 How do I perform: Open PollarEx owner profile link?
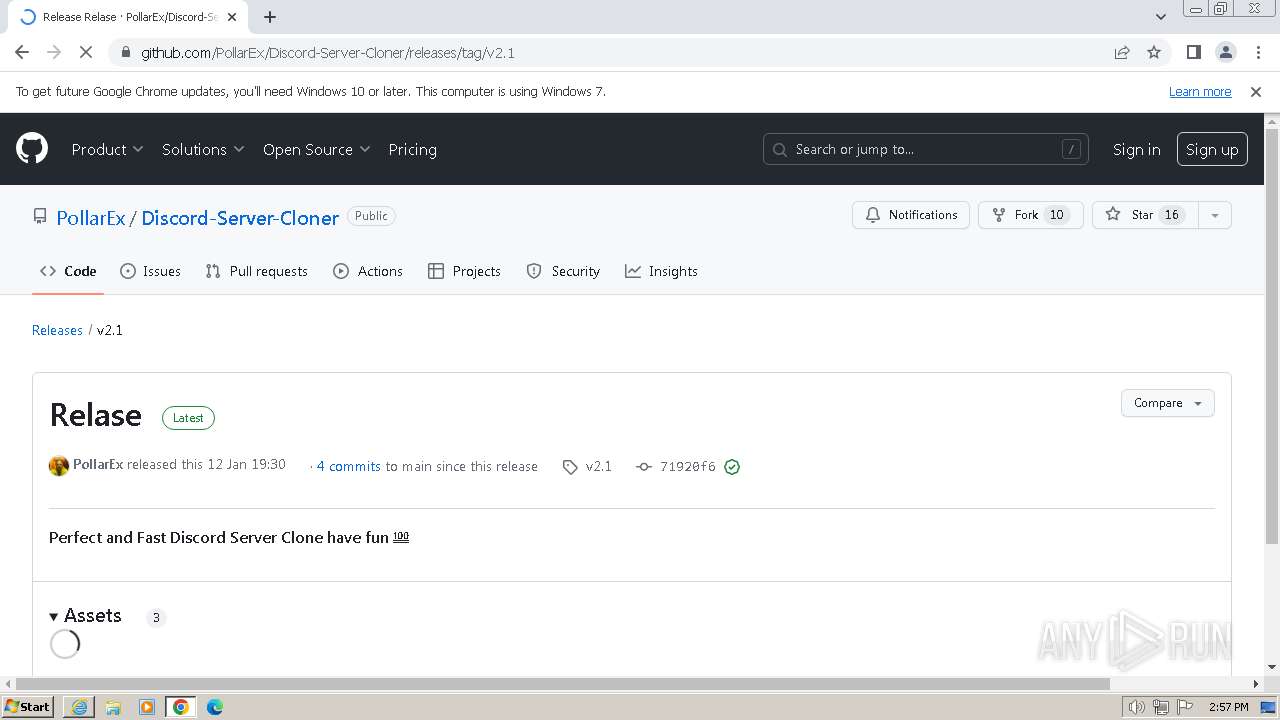pyautogui.click(x=91, y=217)
